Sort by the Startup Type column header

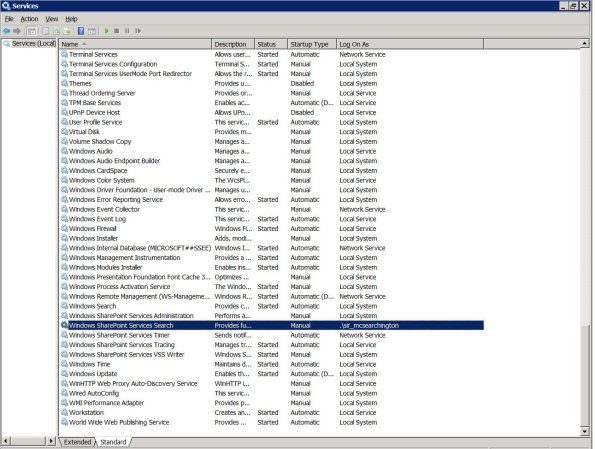tap(312, 44)
